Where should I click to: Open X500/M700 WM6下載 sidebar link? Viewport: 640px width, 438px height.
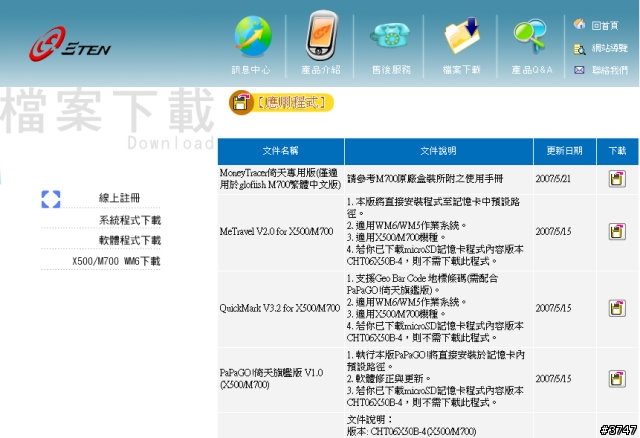tap(116, 261)
